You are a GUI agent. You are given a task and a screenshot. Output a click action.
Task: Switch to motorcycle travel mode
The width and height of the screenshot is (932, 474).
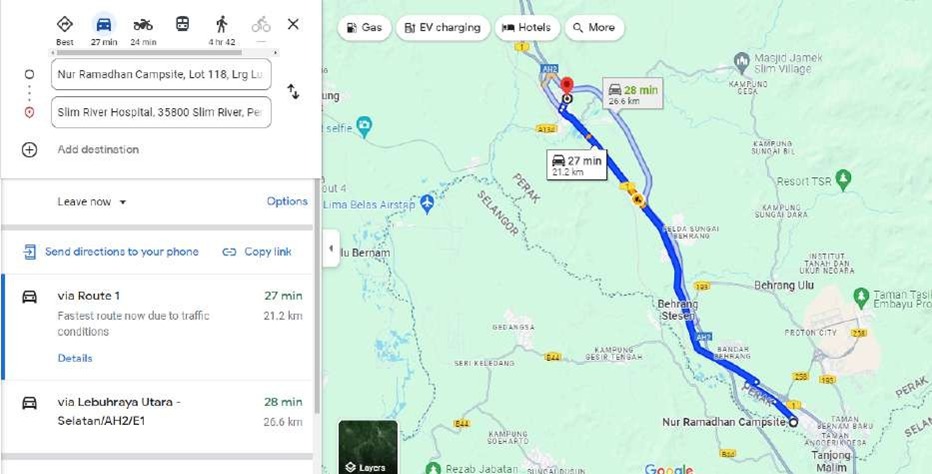[143, 24]
